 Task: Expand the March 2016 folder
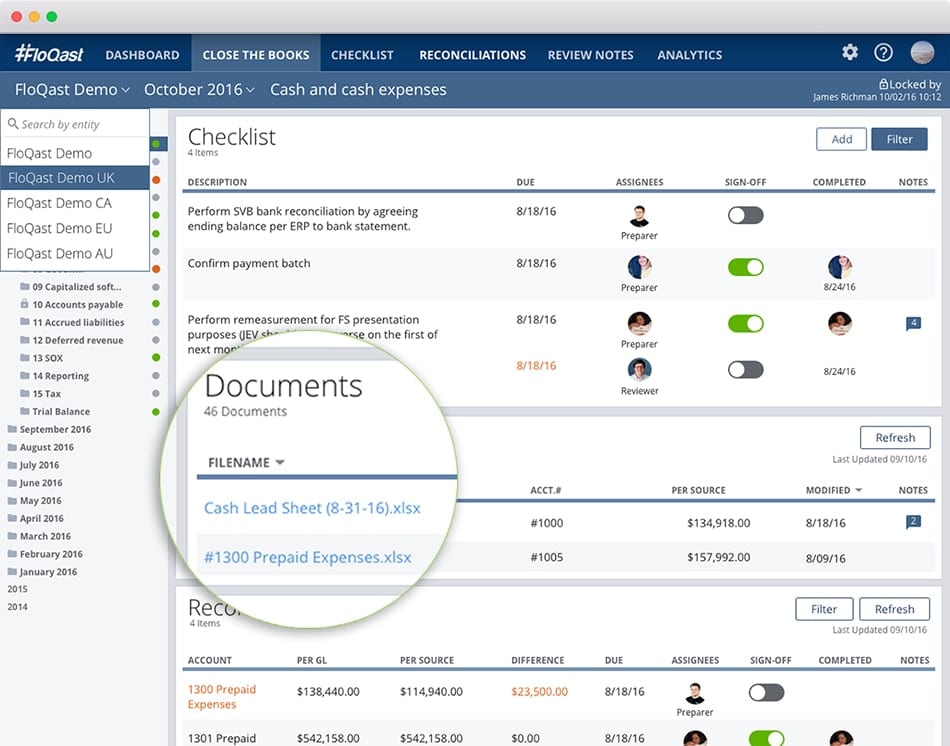click(39, 536)
